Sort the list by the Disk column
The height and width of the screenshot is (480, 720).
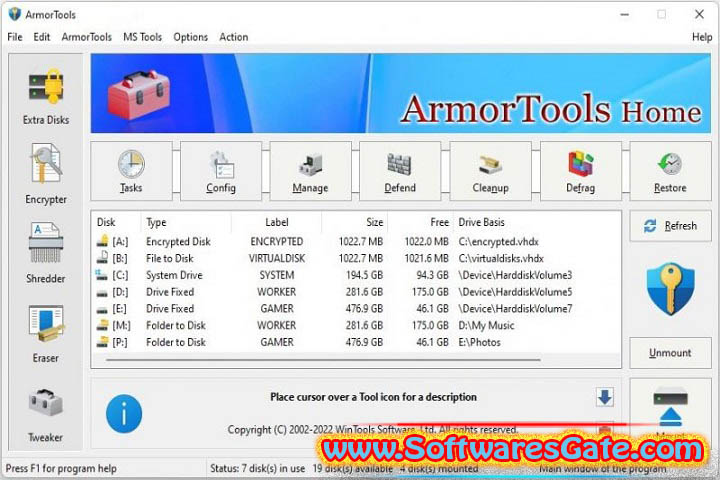pos(106,222)
